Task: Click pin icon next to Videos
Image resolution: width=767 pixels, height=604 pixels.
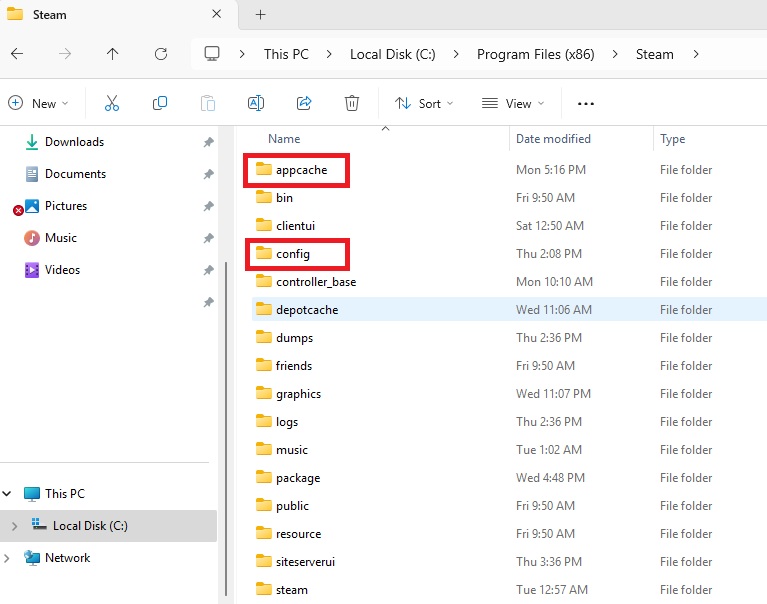Action: (208, 270)
